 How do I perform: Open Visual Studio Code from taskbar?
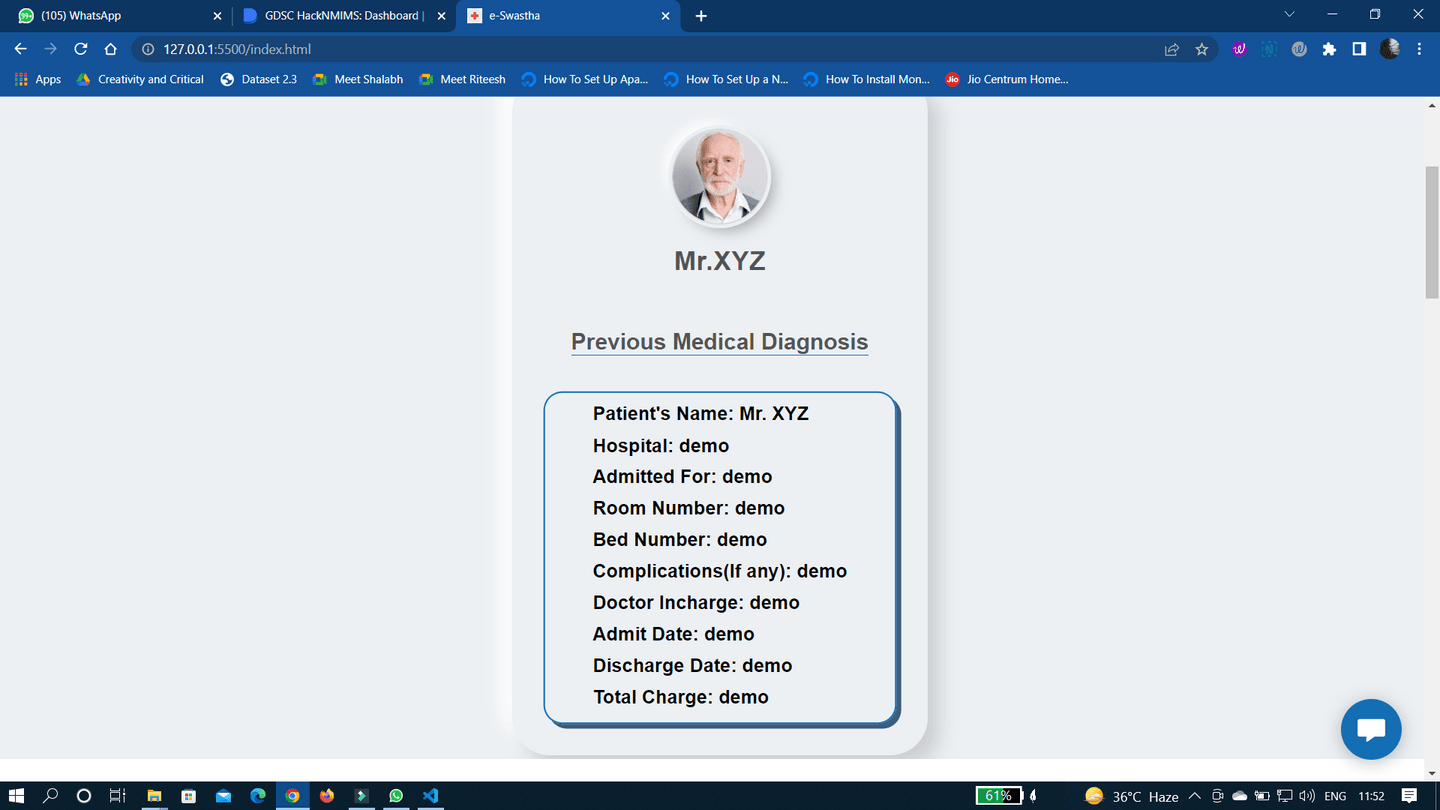pyautogui.click(x=430, y=796)
